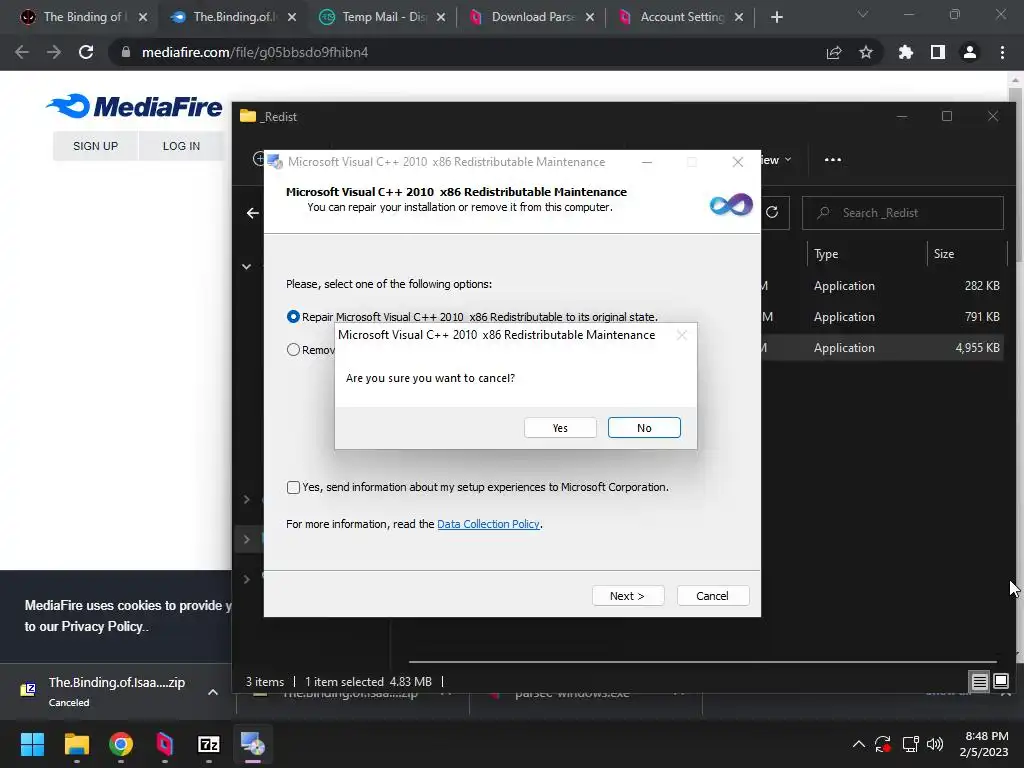Switch Explorer to large icons view
The height and width of the screenshot is (768, 1024).
(x=1000, y=682)
